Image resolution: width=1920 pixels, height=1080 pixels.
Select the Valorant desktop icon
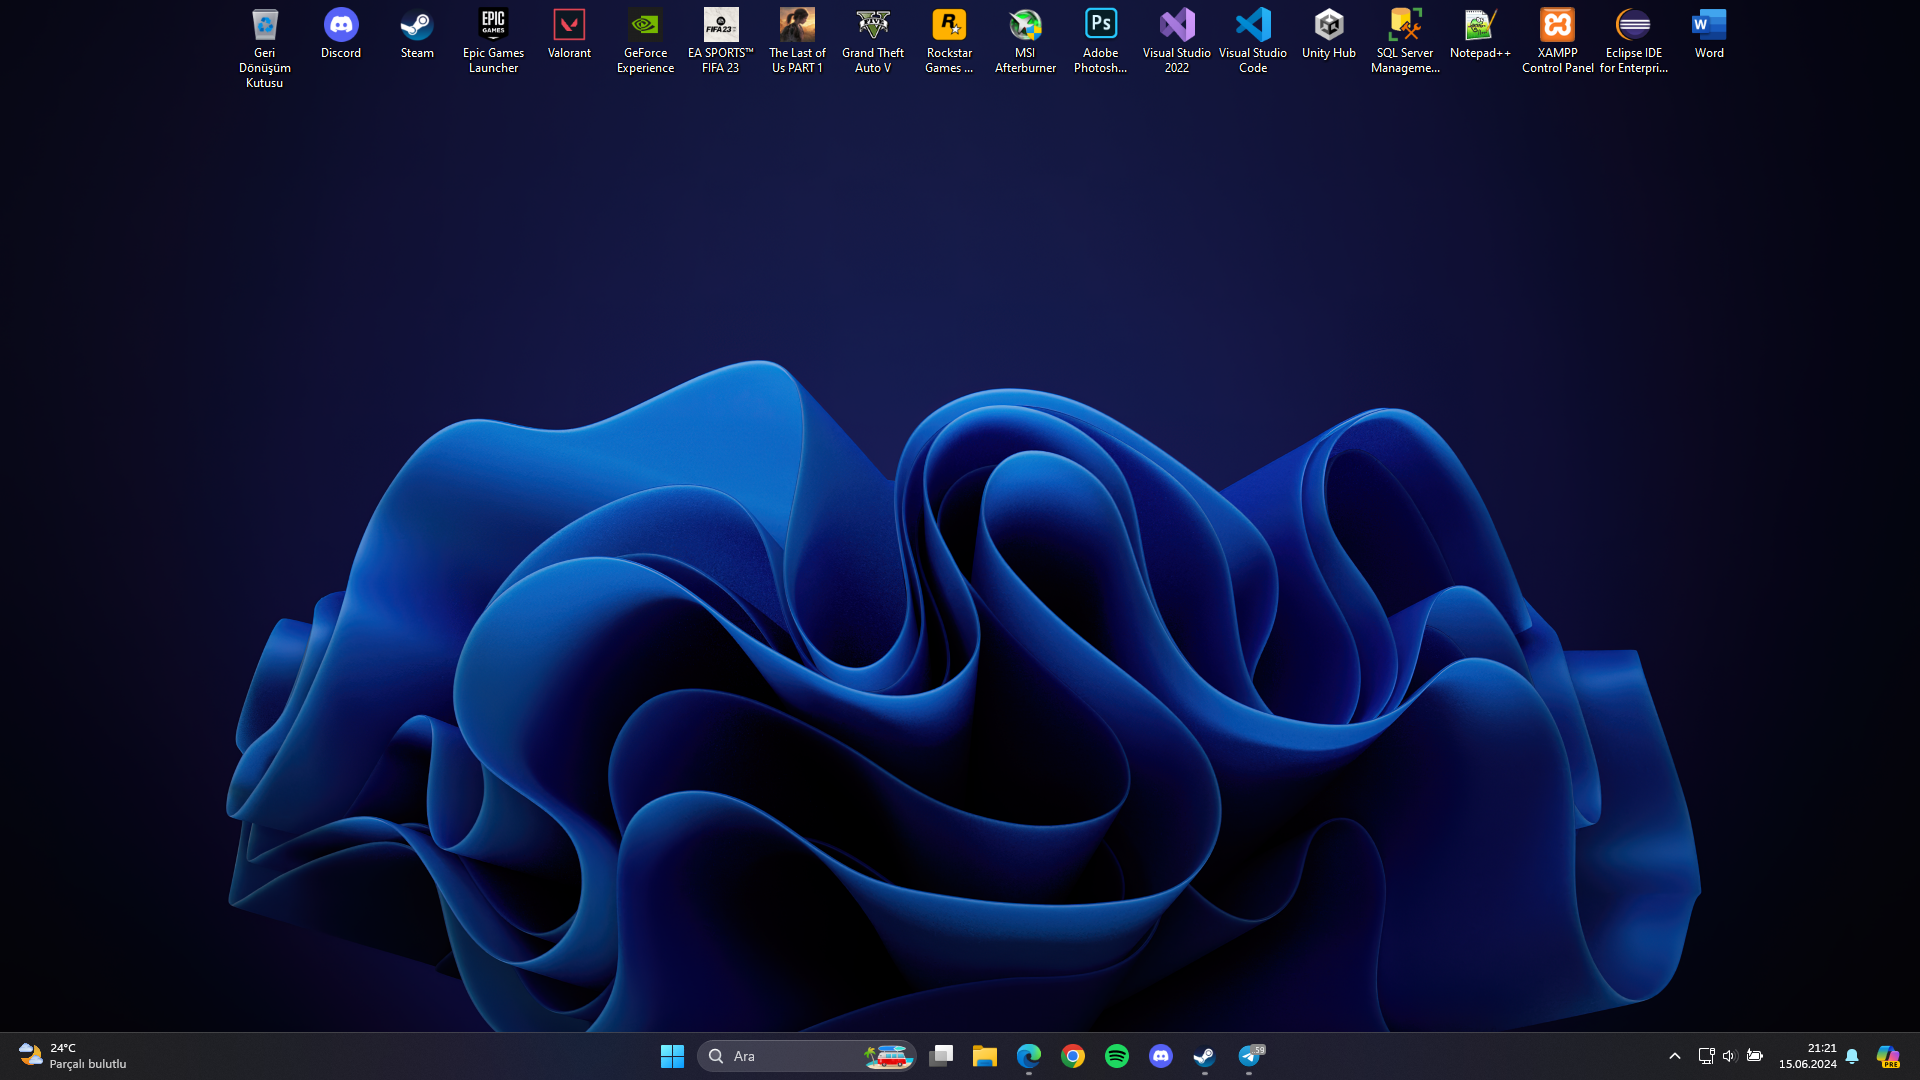[x=569, y=34]
